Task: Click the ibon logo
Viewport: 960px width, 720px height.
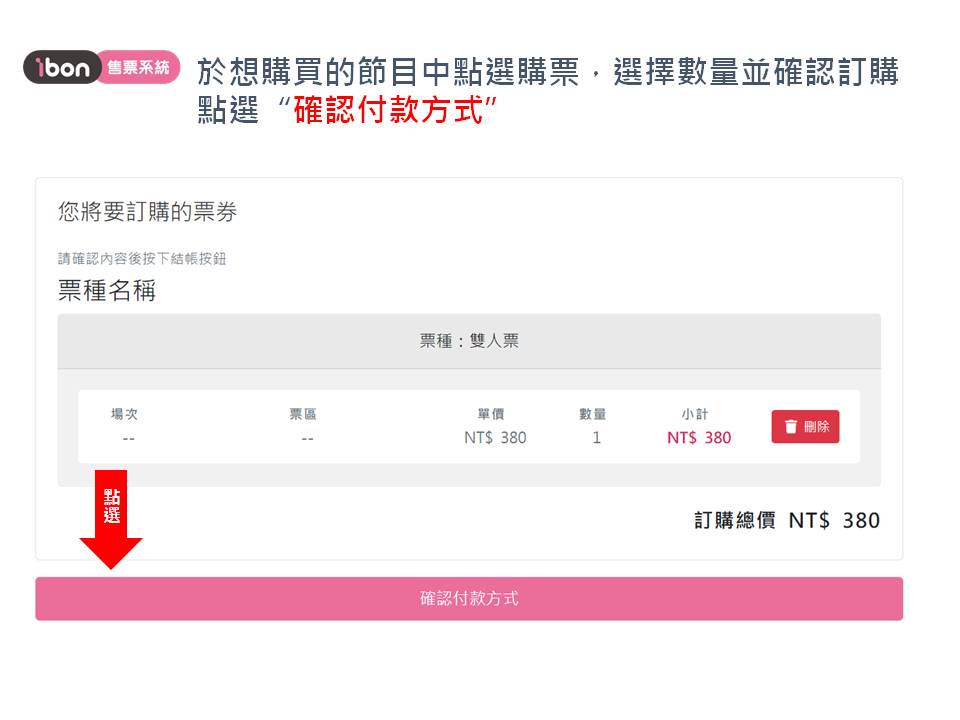Action: pos(62,67)
